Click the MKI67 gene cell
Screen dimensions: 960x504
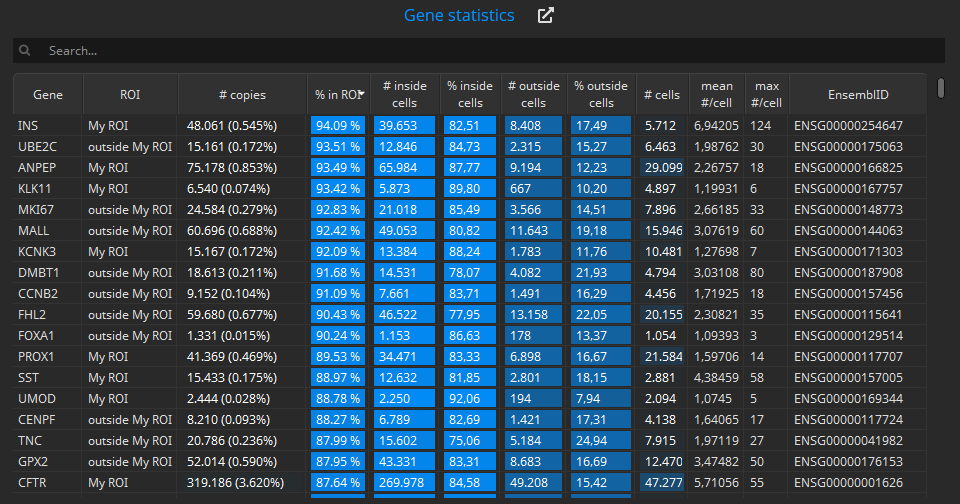(x=36, y=209)
